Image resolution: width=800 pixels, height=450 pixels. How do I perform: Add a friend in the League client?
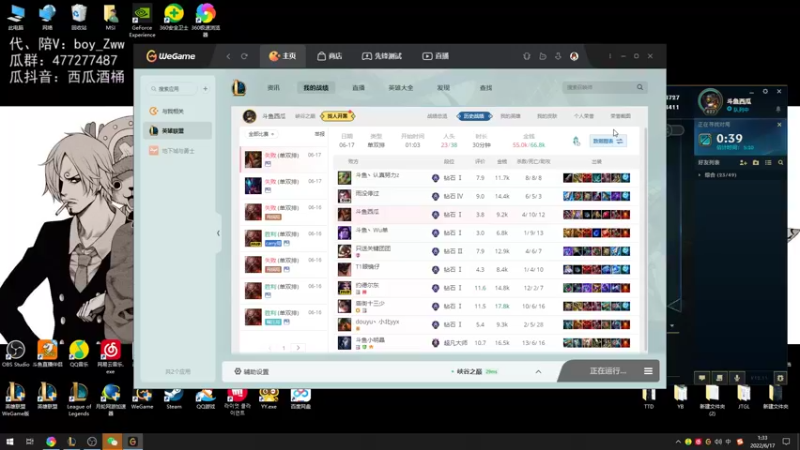743,163
